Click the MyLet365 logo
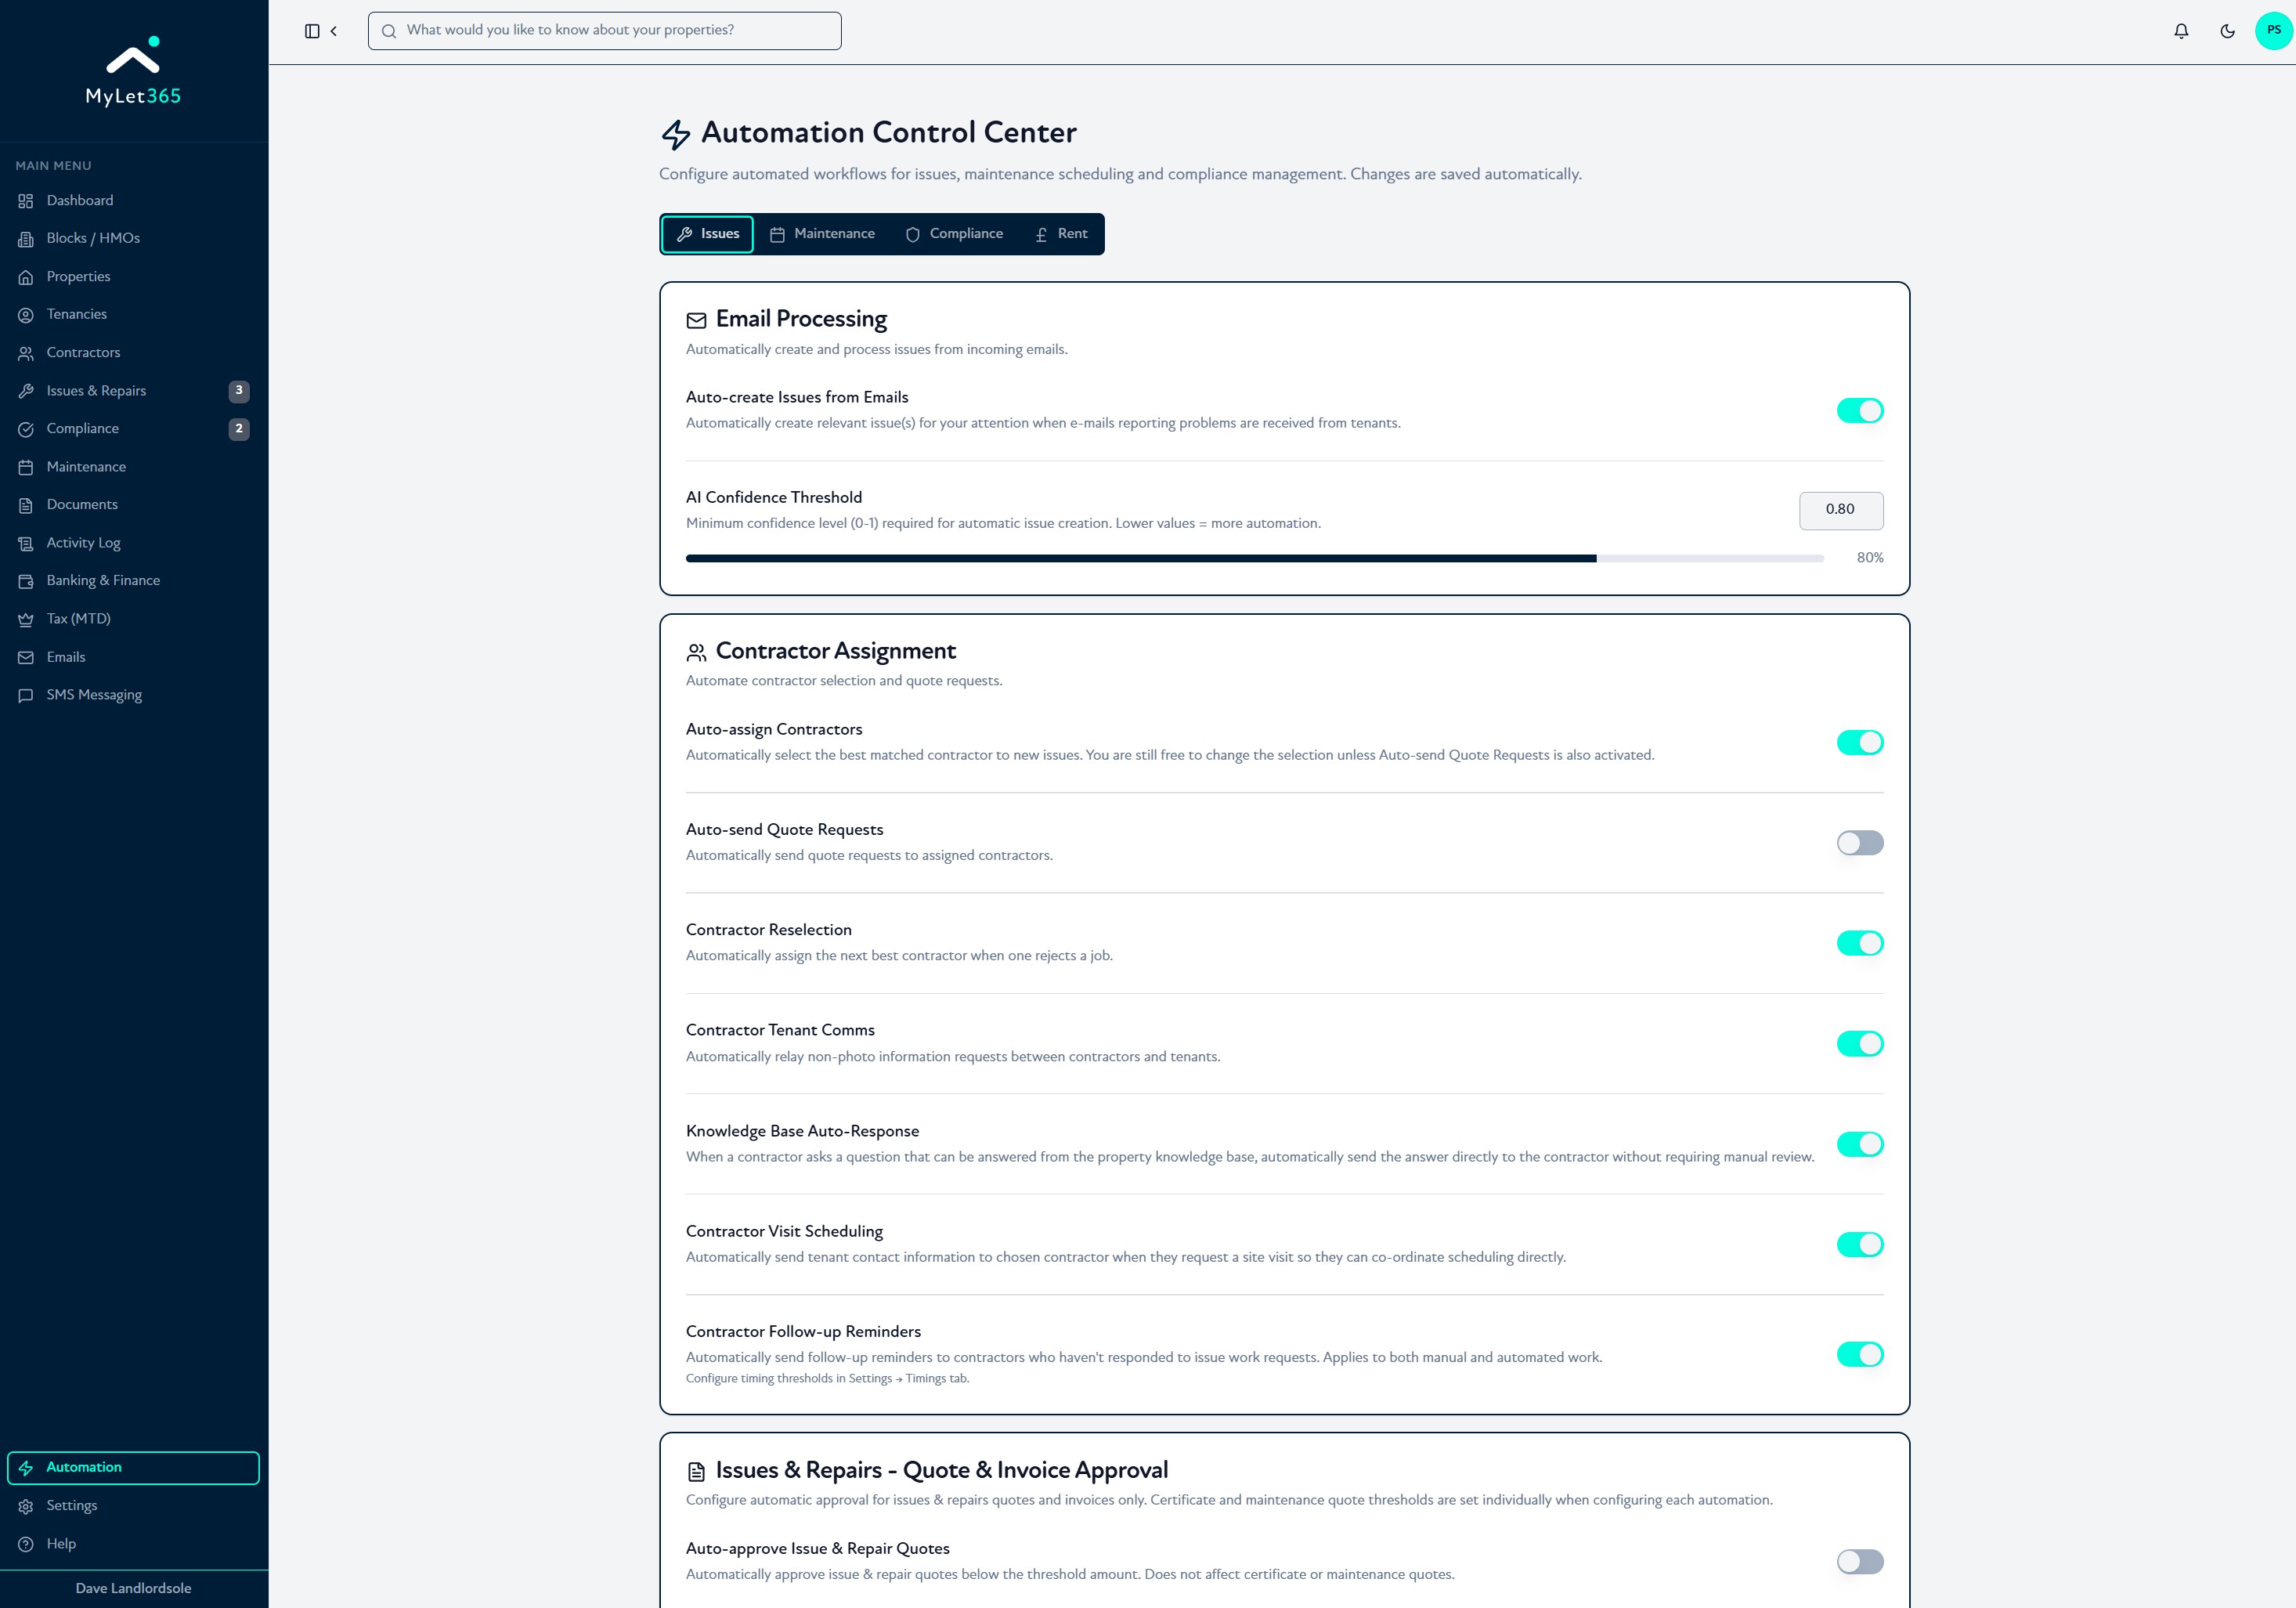 (x=133, y=71)
